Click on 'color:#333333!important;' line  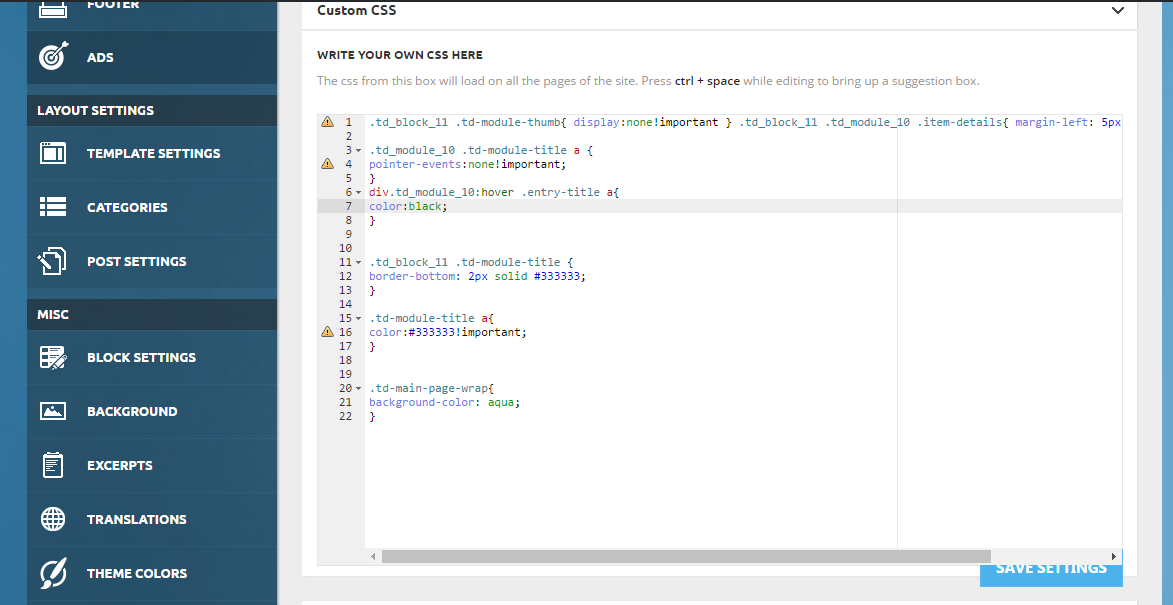447,332
